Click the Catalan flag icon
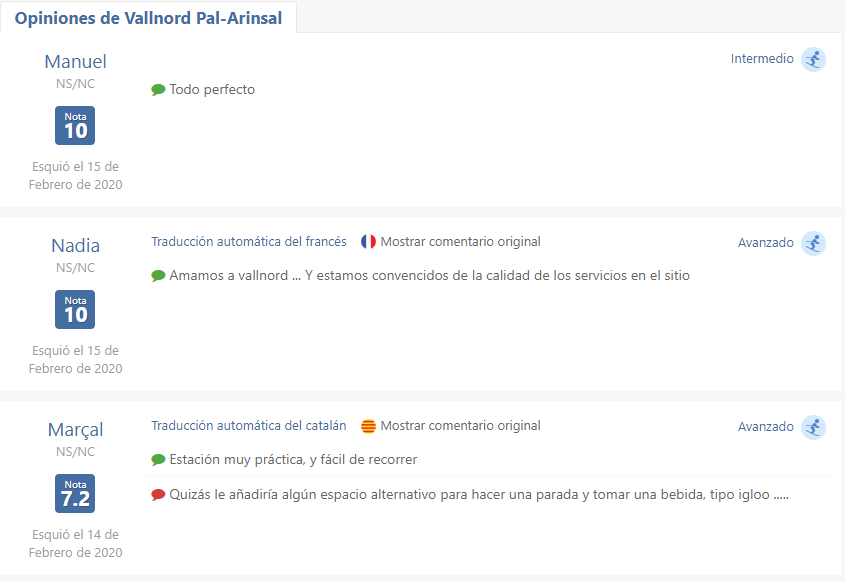This screenshot has height=582, width=845. click(368, 426)
